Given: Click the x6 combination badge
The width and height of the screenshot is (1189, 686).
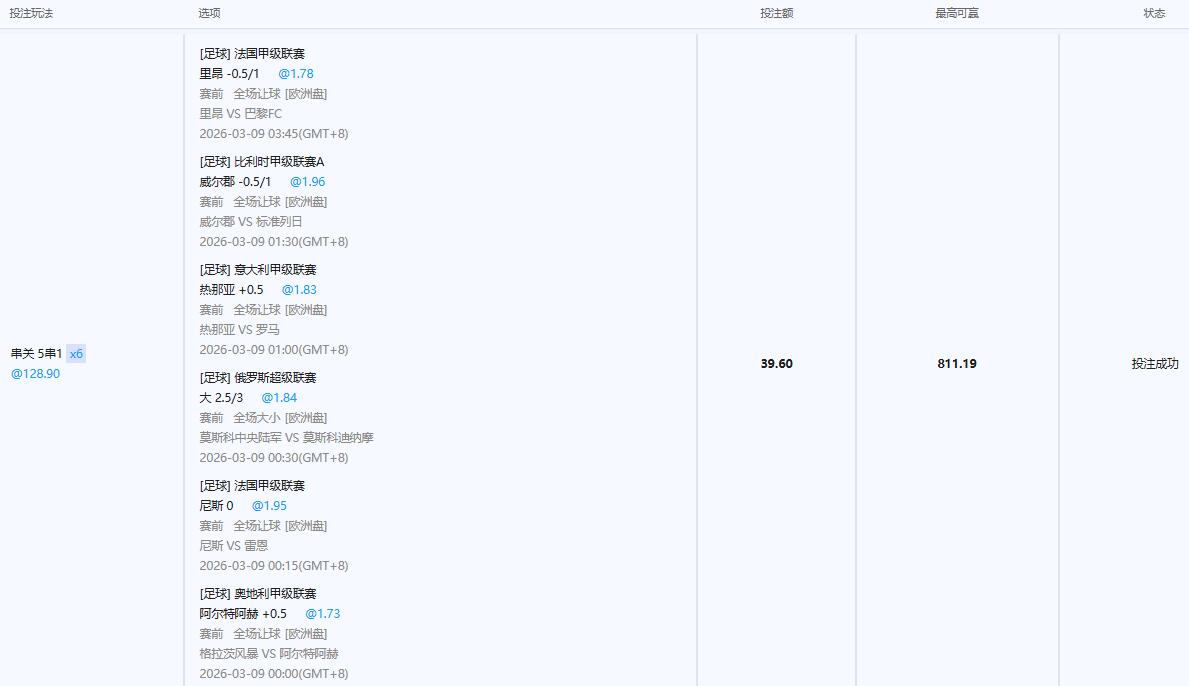Looking at the screenshot, I should coord(77,354).
